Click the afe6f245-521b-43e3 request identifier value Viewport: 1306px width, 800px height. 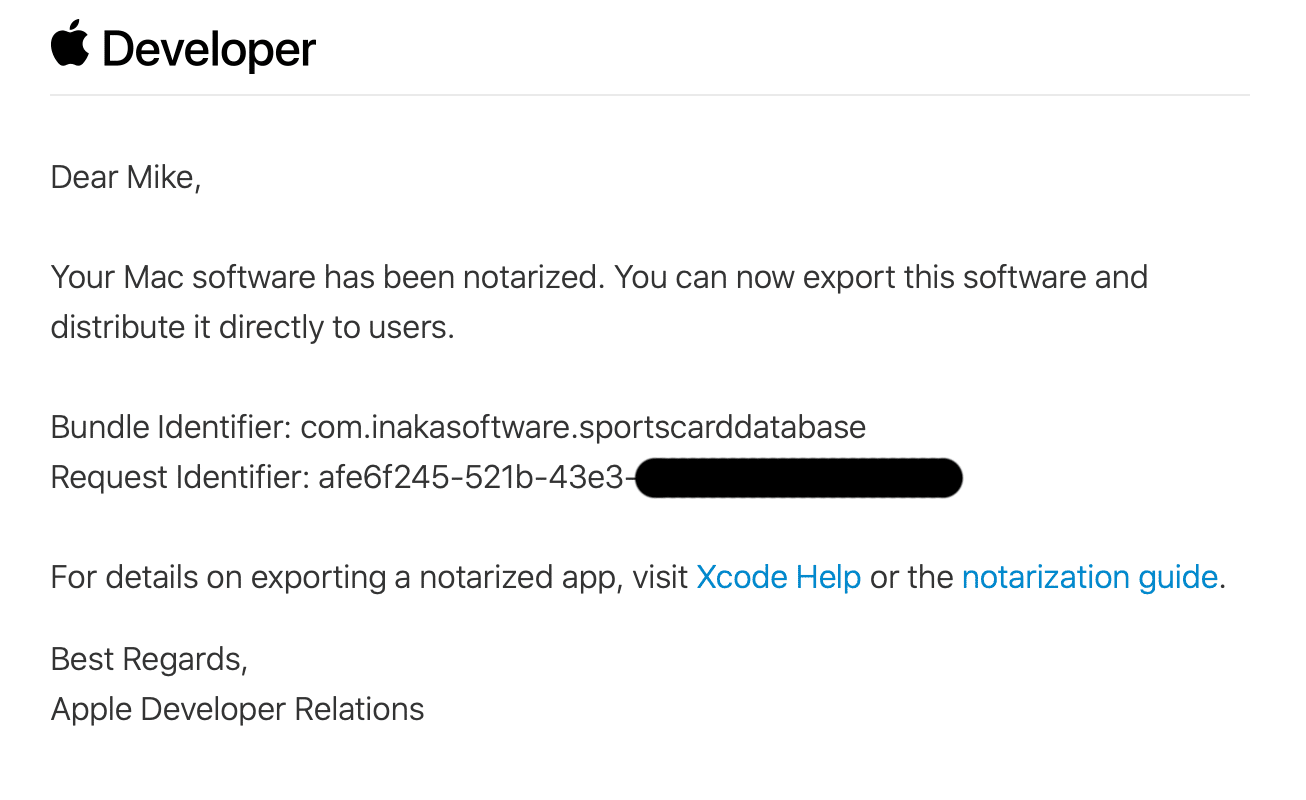tap(476, 478)
